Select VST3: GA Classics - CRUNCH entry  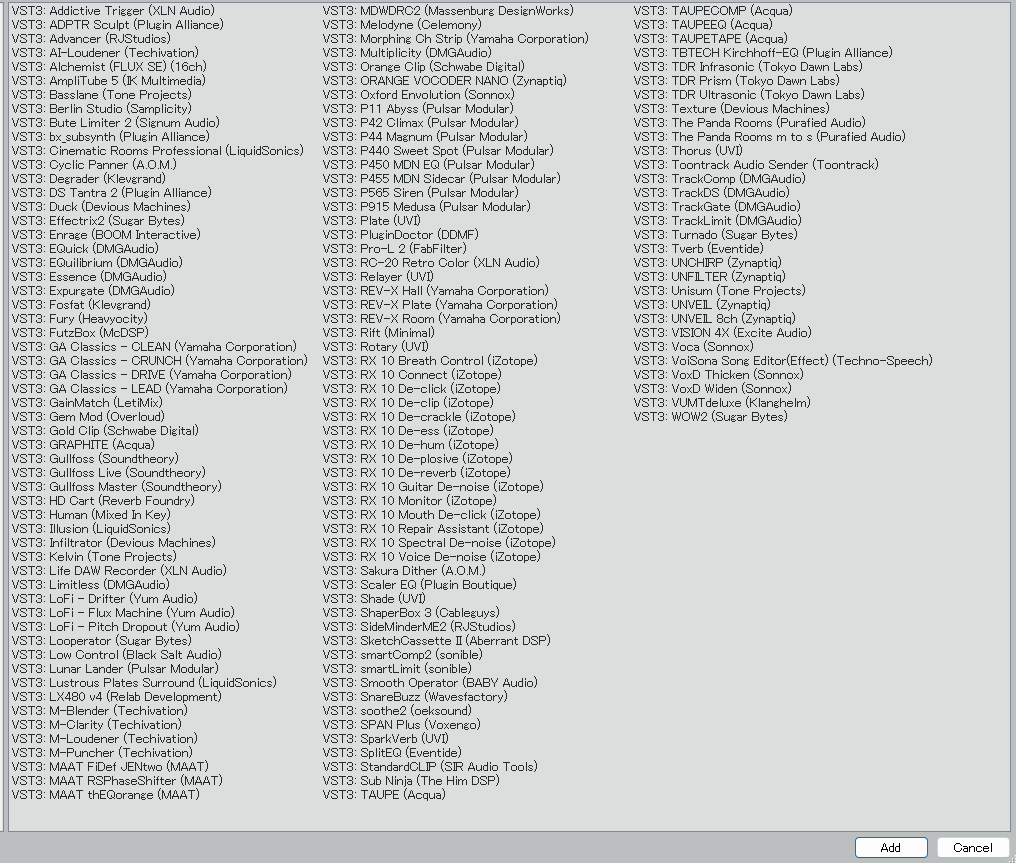[x=159, y=360]
